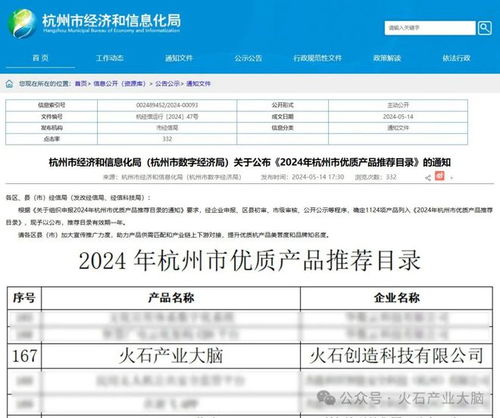Open the 公示公告 navigation tab
Viewport: 500px width, 418px height.
click(x=248, y=58)
